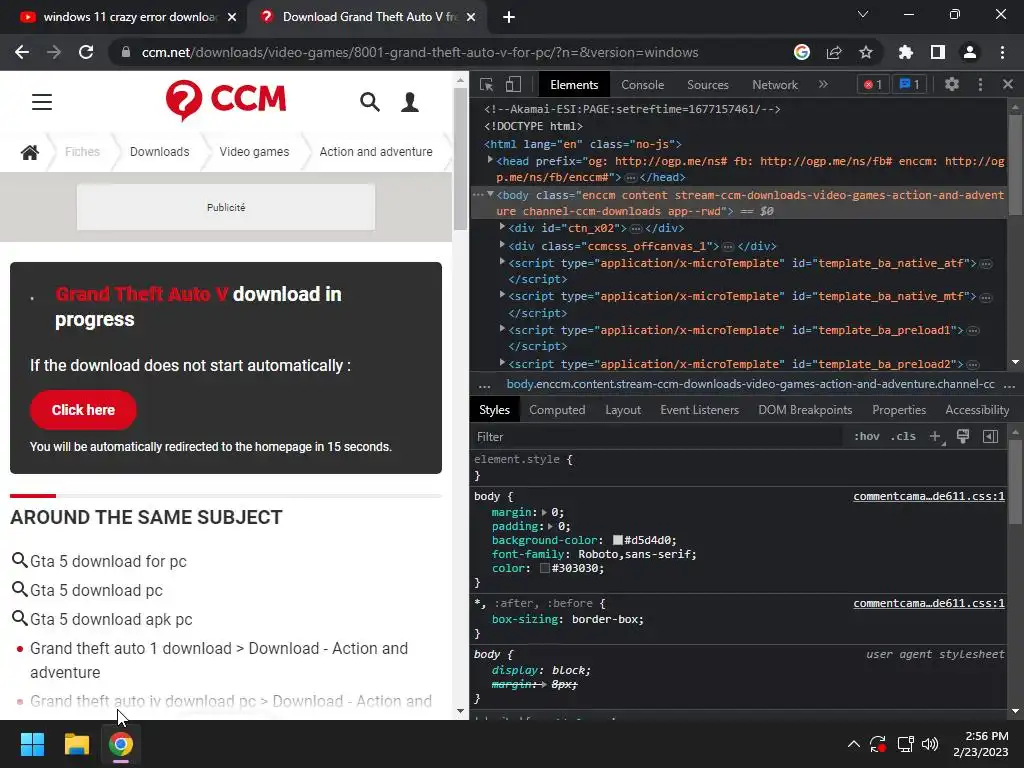Image resolution: width=1024 pixels, height=768 pixels.
Task: Open a new Chrome tab
Action: pyautogui.click(x=509, y=17)
